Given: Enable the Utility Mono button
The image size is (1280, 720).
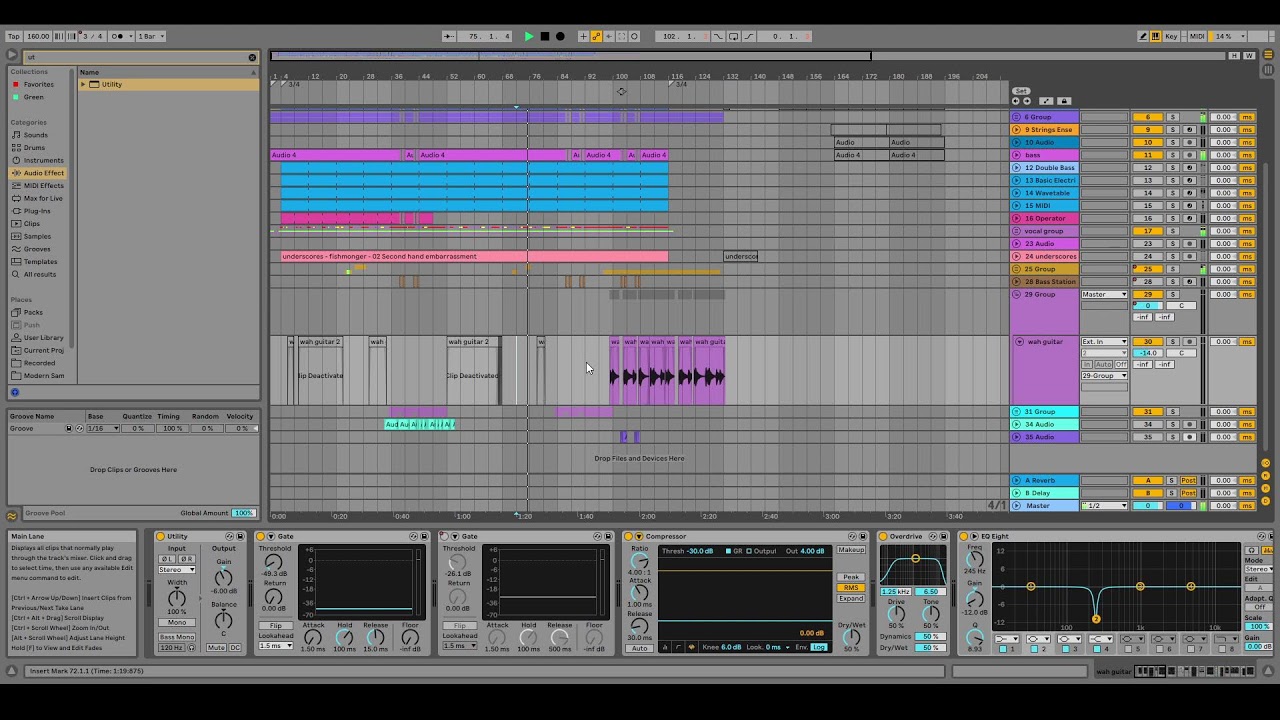Looking at the screenshot, I should (177, 622).
